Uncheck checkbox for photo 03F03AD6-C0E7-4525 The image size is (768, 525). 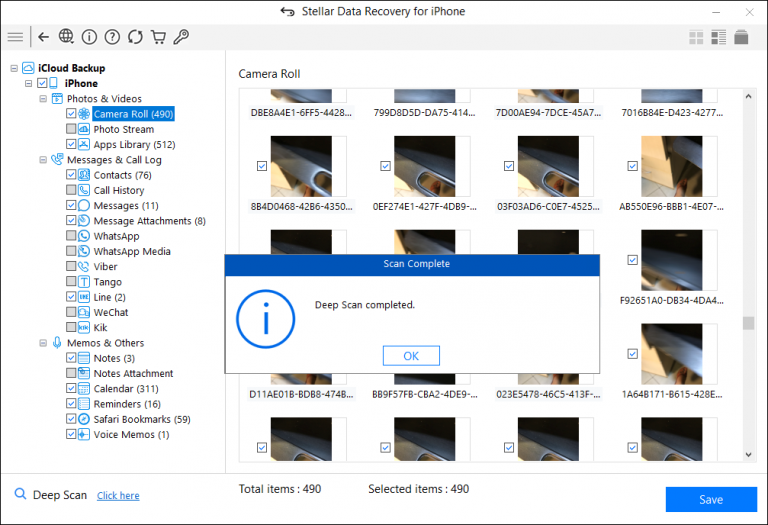[509, 166]
